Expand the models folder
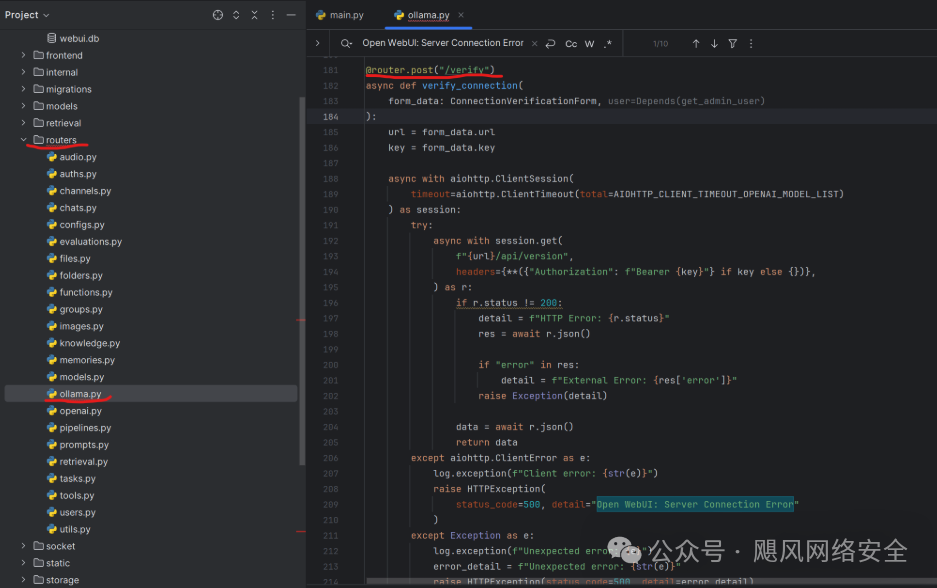Viewport: 937px width, 588px height. pyautogui.click(x=23, y=106)
